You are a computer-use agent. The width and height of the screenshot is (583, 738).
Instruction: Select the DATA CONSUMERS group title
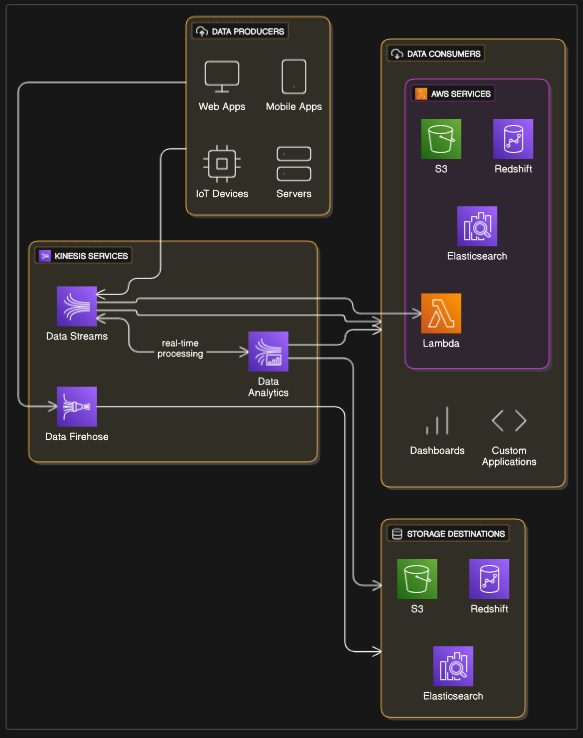point(444,54)
